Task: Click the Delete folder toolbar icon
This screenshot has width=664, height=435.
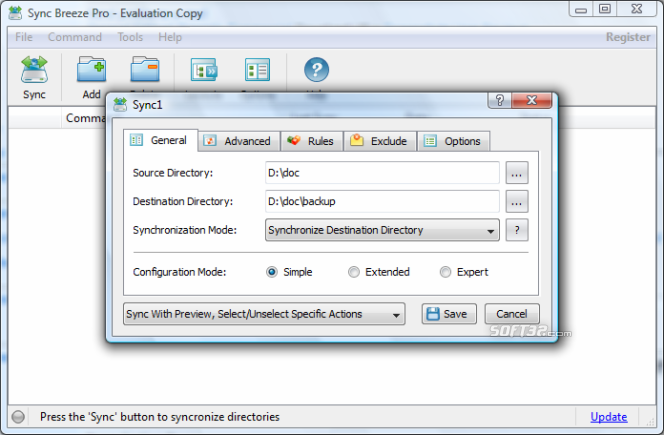Action: point(145,69)
